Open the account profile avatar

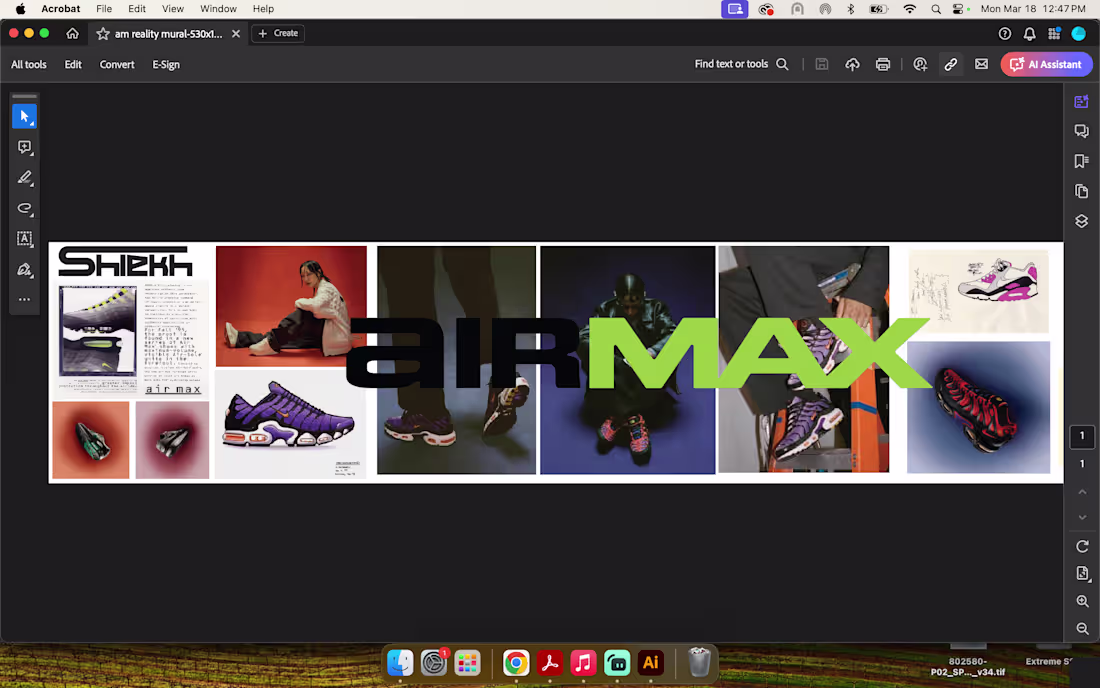tap(1078, 34)
